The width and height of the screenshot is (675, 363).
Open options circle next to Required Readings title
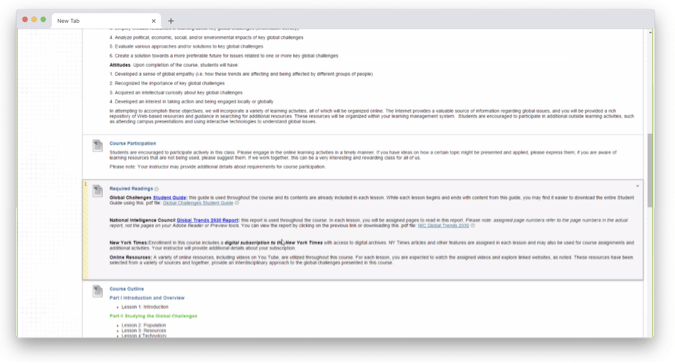157,189
